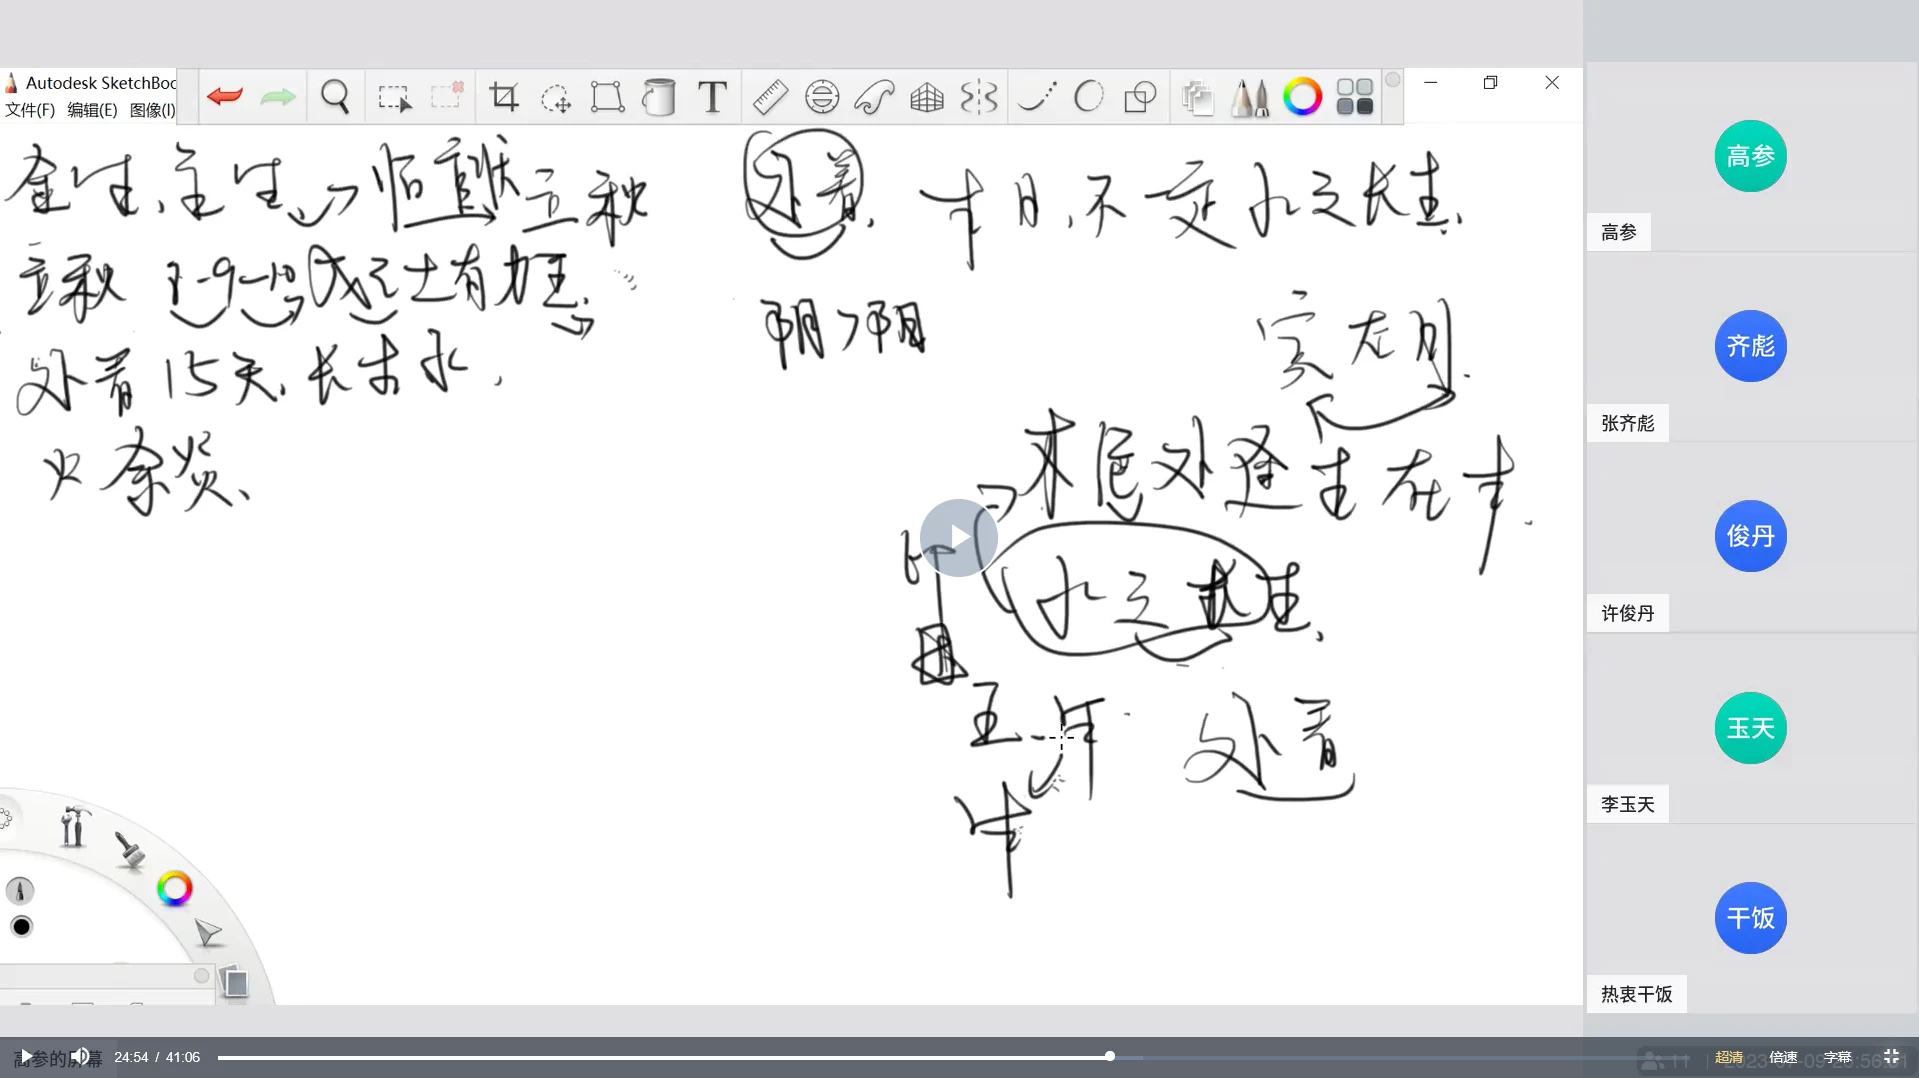Open the color wheel in top toolbar
Screen dimensions: 1919x1078
pyautogui.click(x=1302, y=97)
